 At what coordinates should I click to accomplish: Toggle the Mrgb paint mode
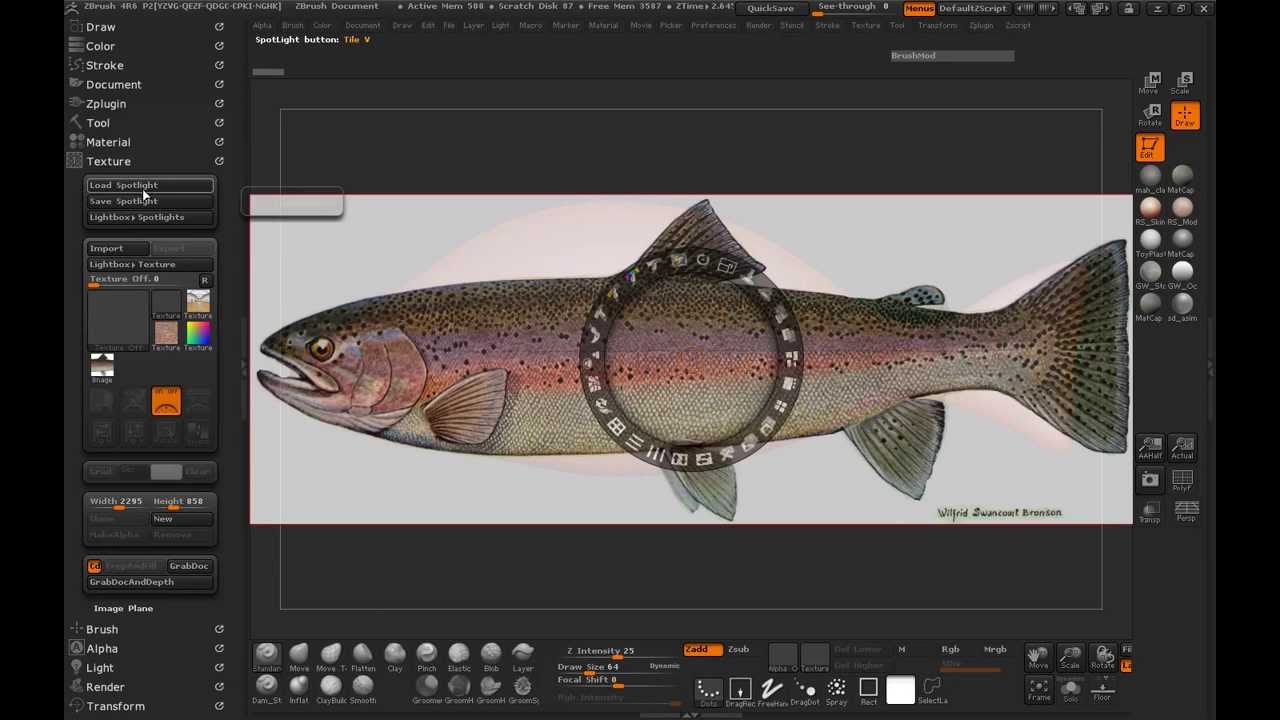(x=995, y=650)
